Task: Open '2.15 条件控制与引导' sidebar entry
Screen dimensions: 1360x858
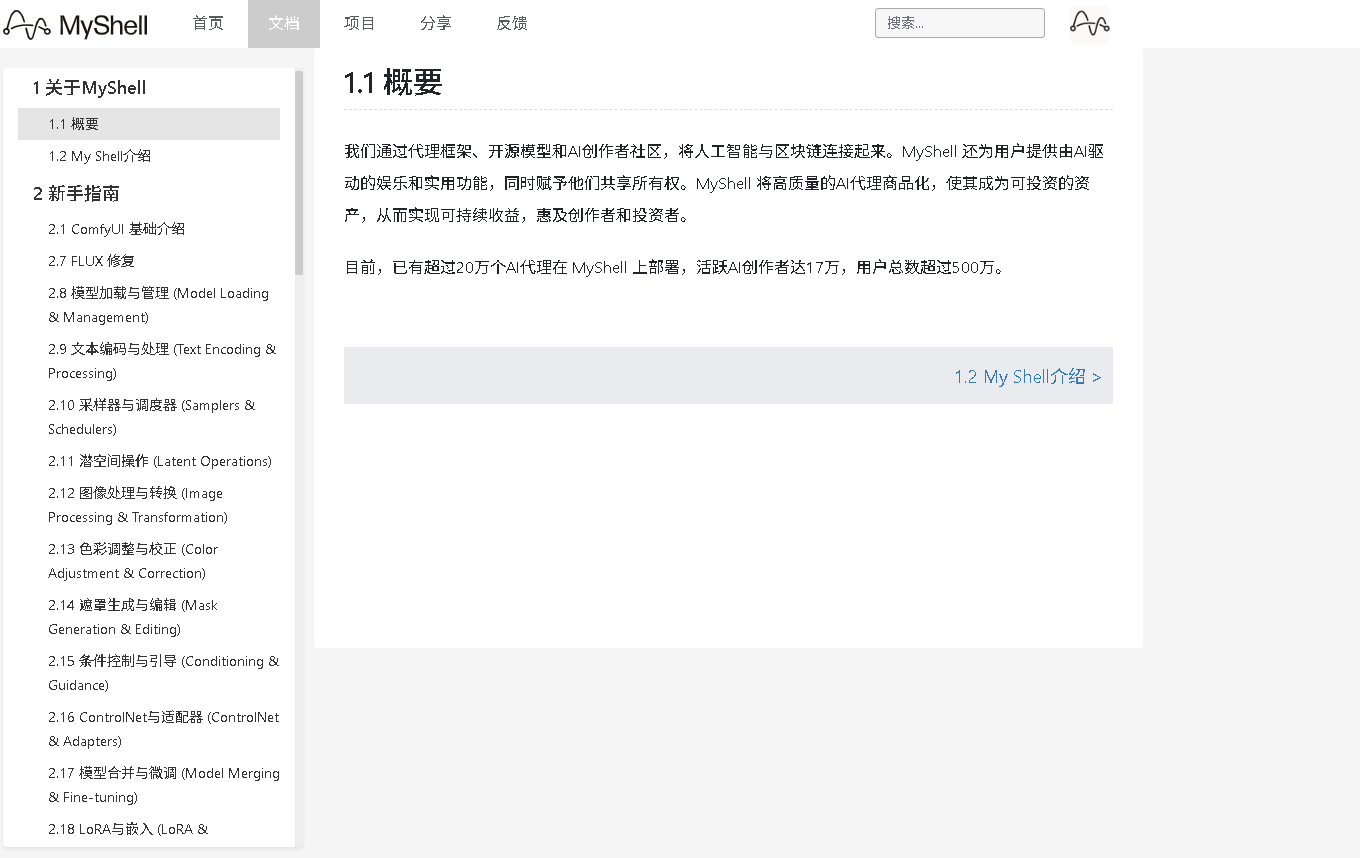Action: [x=164, y=673]
